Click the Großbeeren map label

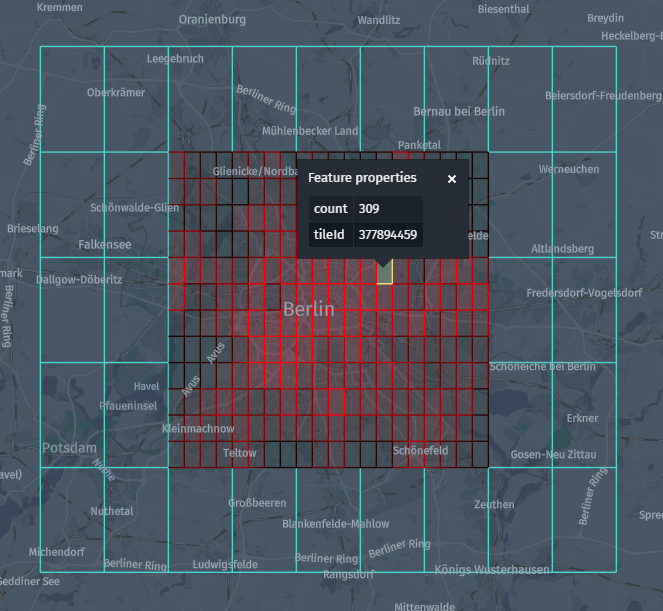tap(257, 503)
